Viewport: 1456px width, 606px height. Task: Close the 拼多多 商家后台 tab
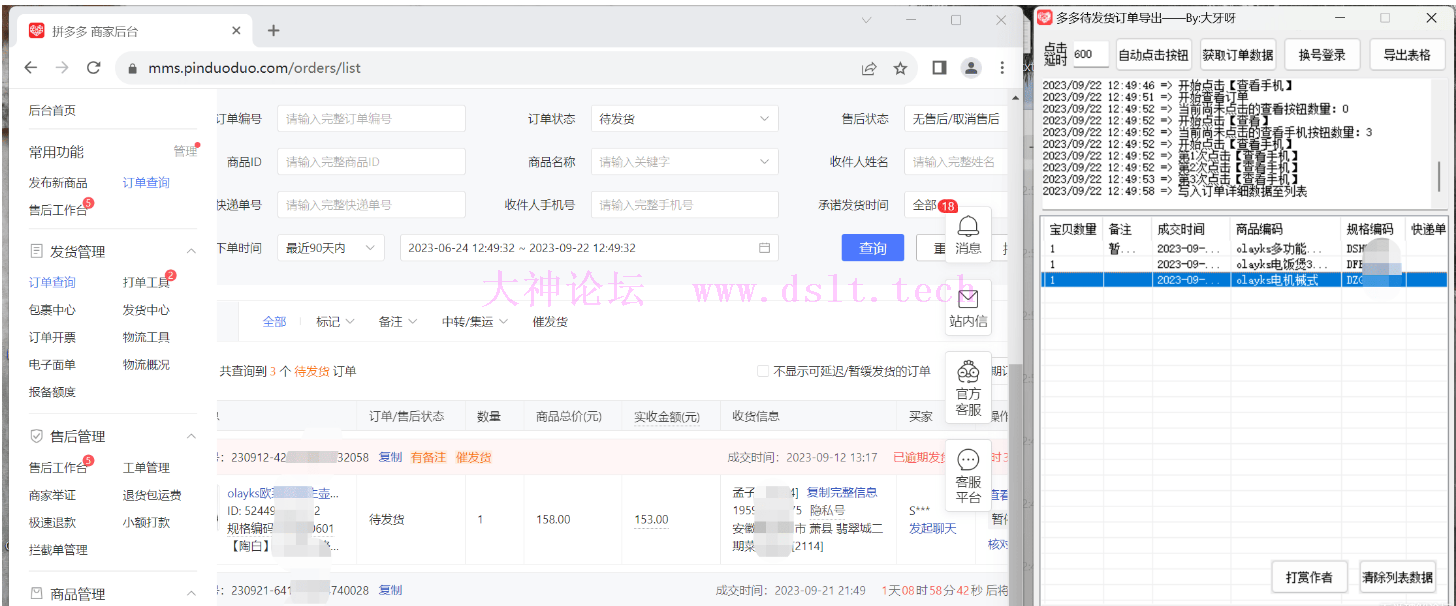tap(236, 30)
